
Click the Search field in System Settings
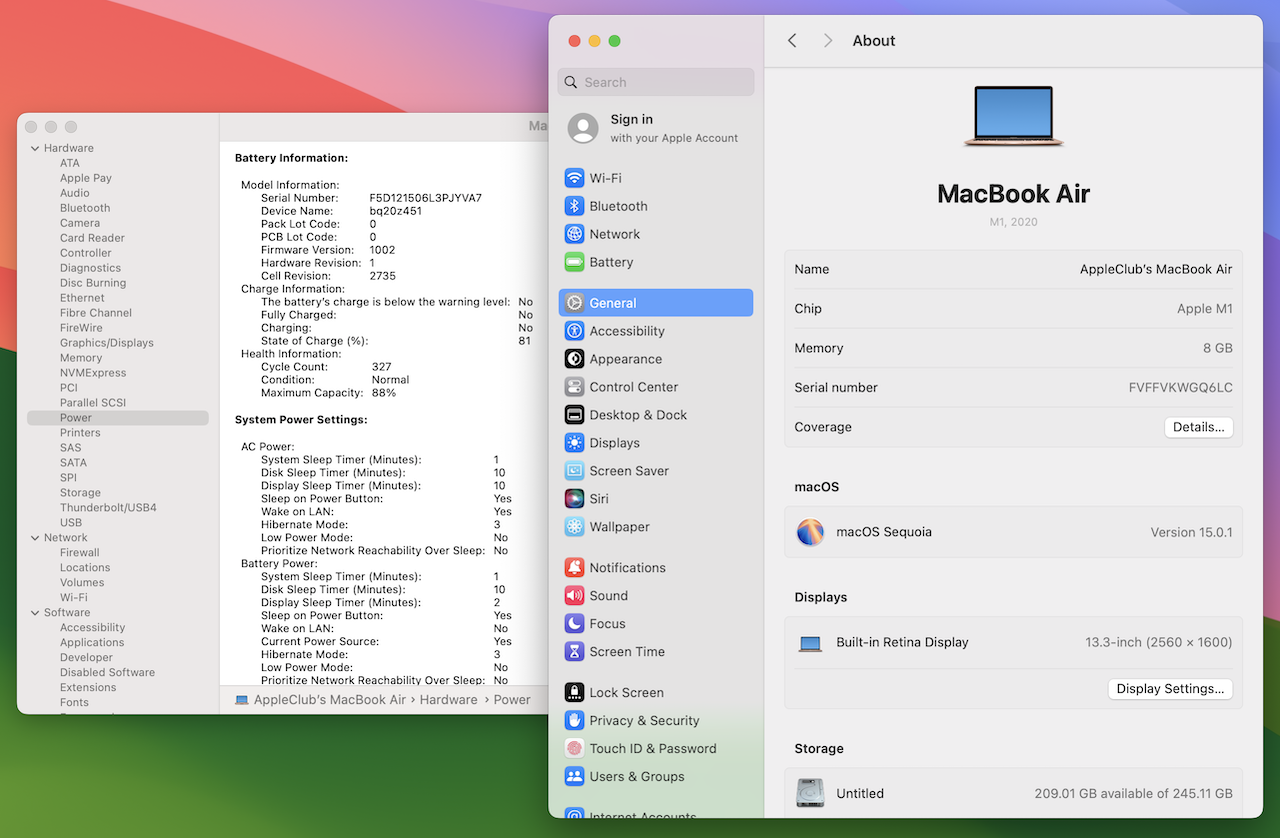(656, 82)
